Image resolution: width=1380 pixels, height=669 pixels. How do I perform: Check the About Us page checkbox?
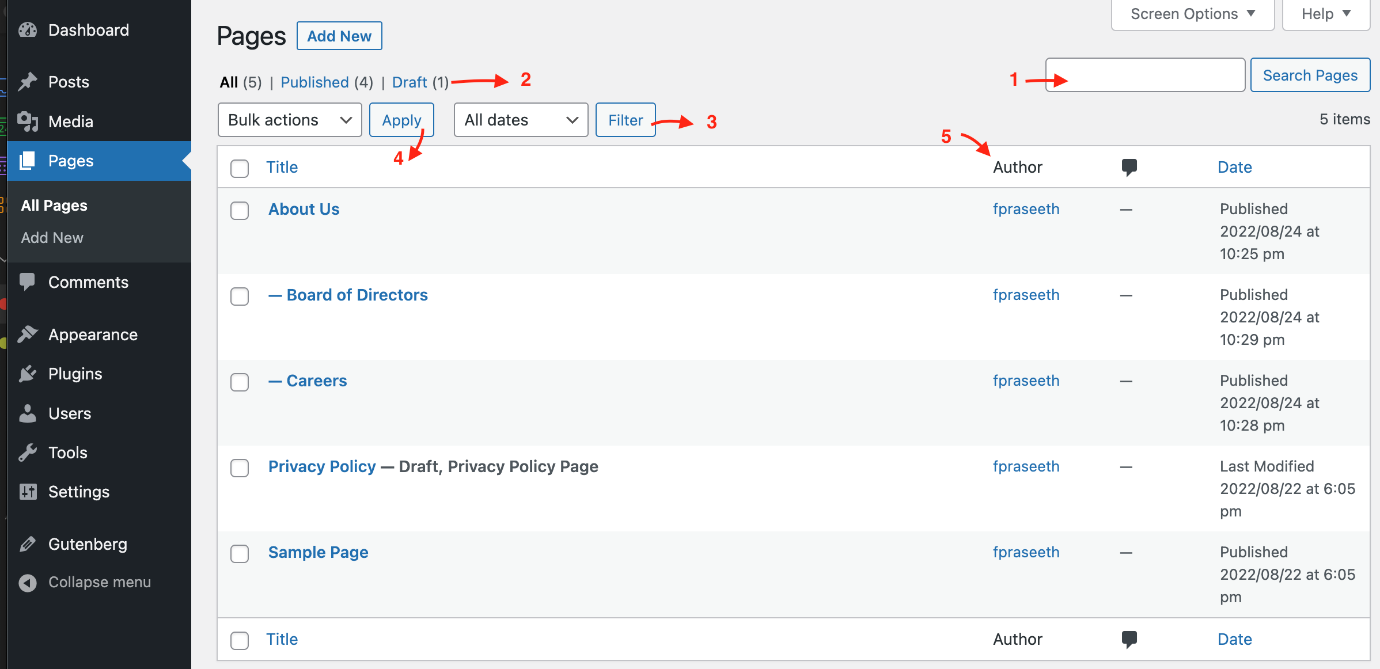(240, 210)
